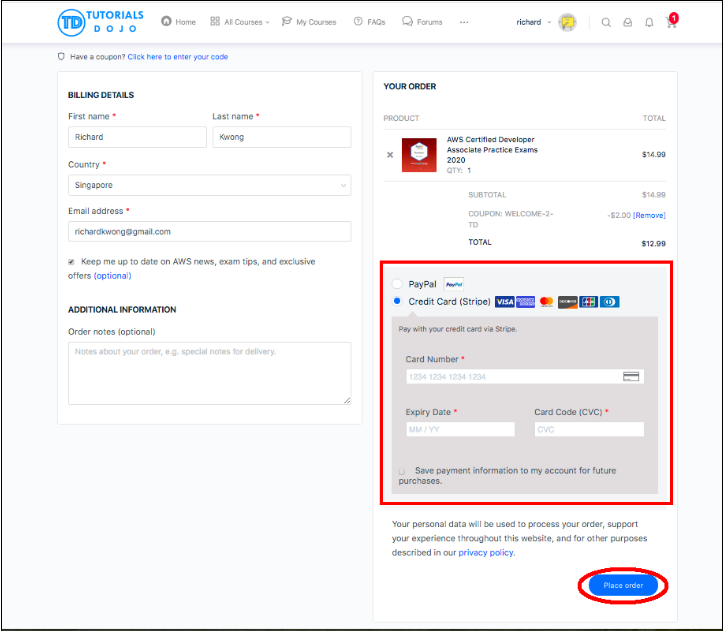
Task: Toggle the AWS news subscription checkbox
Action: [x=71, y=262]
